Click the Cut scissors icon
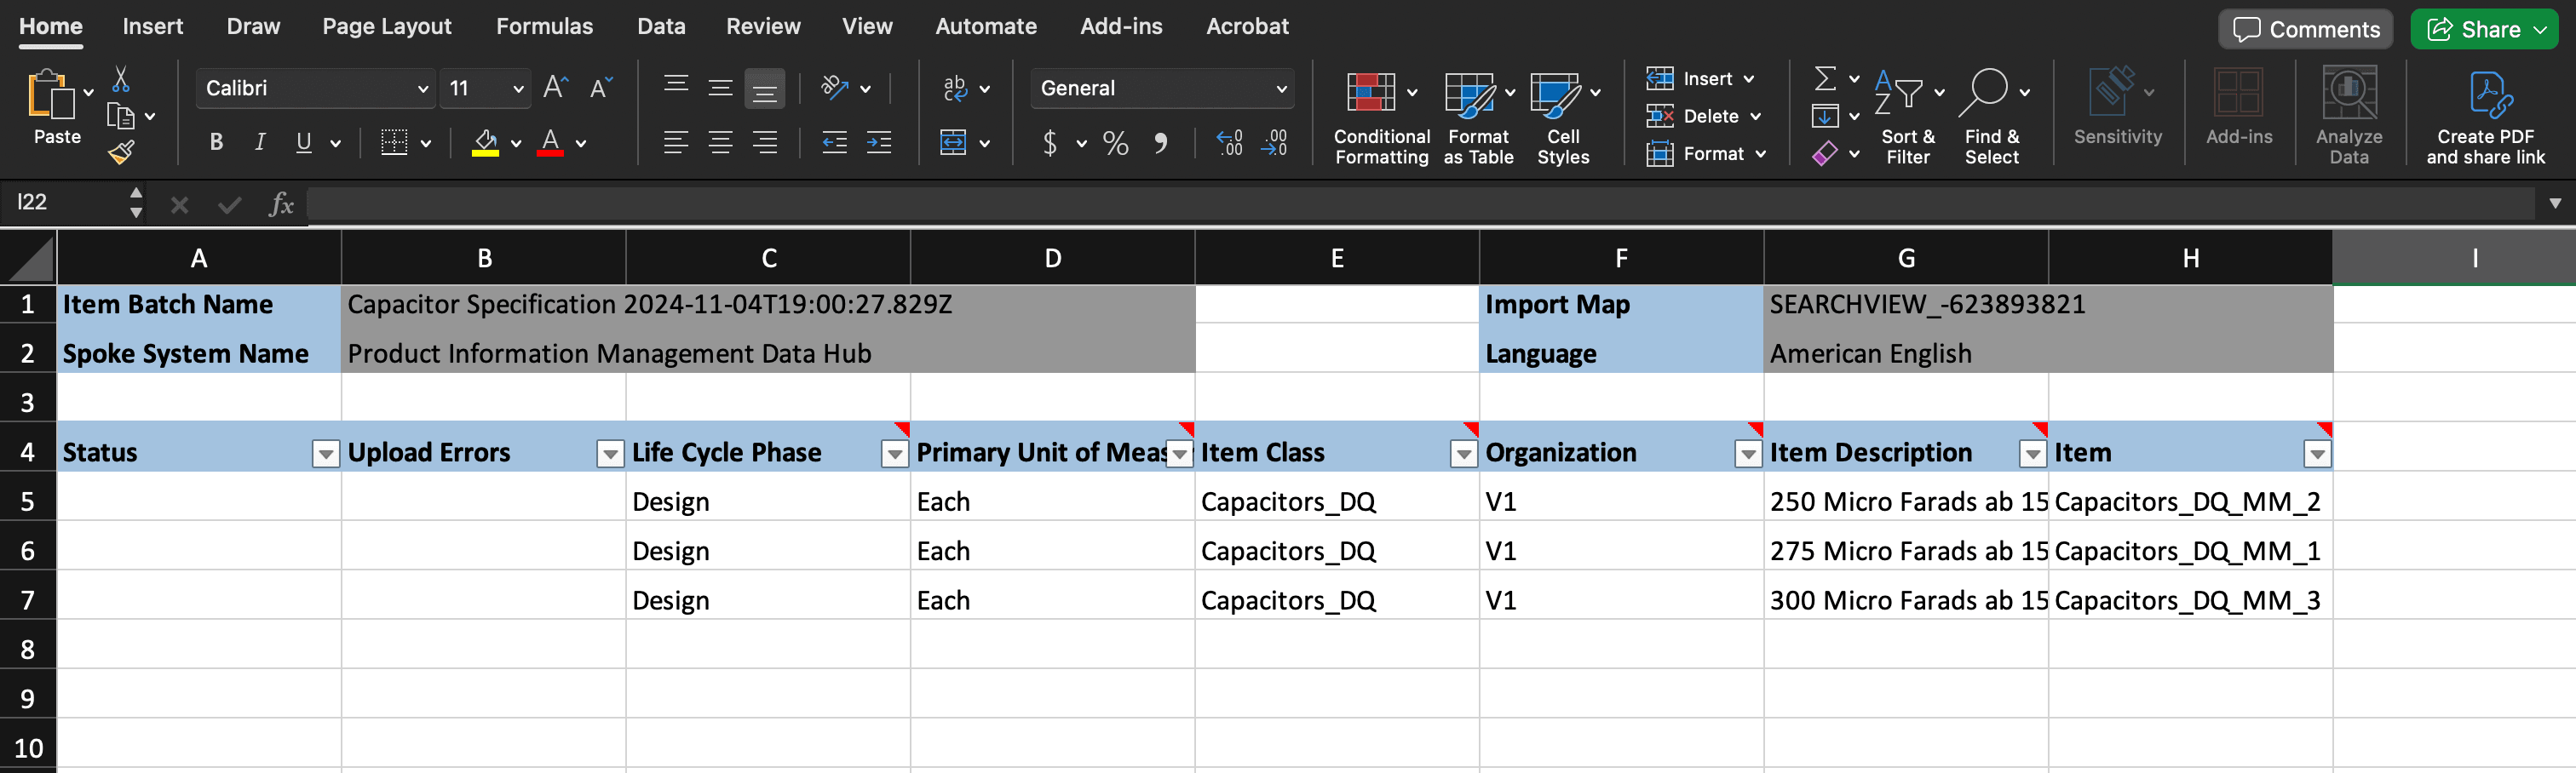Viewport: 2576px width, 773px height. pos(121,80)
